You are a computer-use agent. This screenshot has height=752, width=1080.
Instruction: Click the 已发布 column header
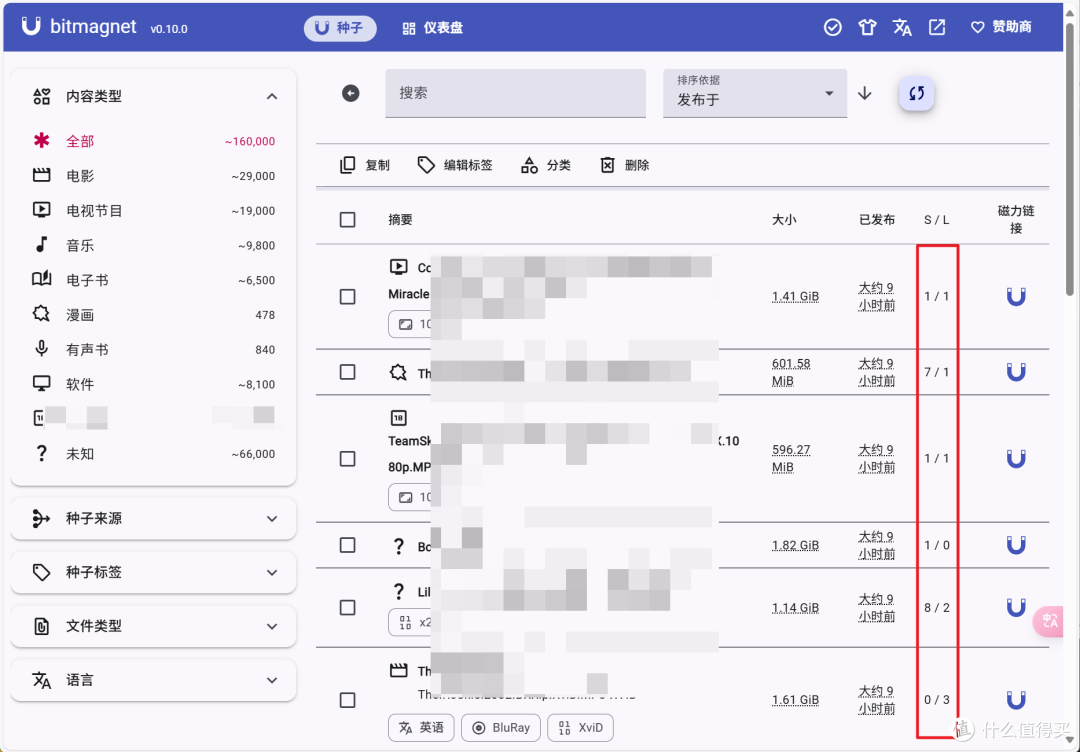click(877, 220)
